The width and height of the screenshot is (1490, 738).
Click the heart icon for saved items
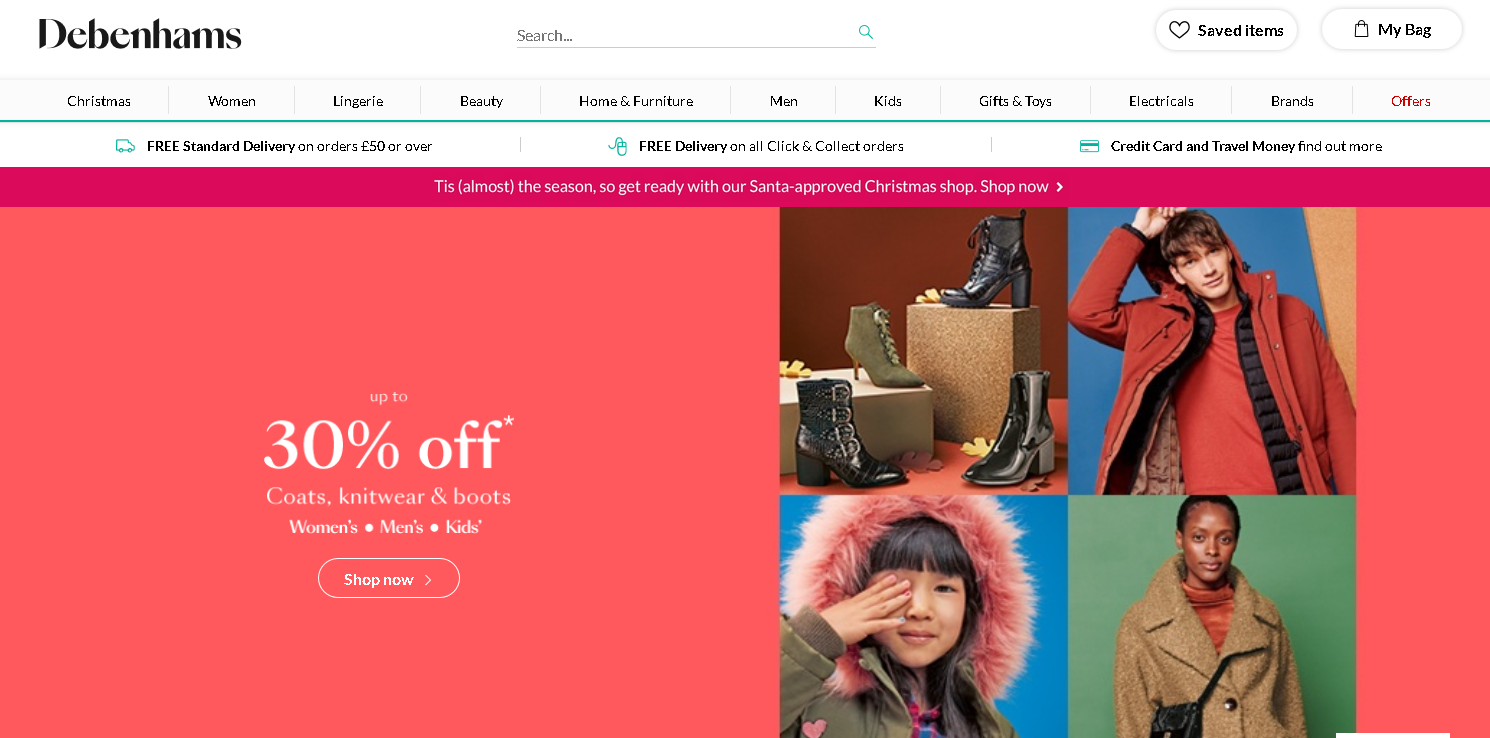1179,30
